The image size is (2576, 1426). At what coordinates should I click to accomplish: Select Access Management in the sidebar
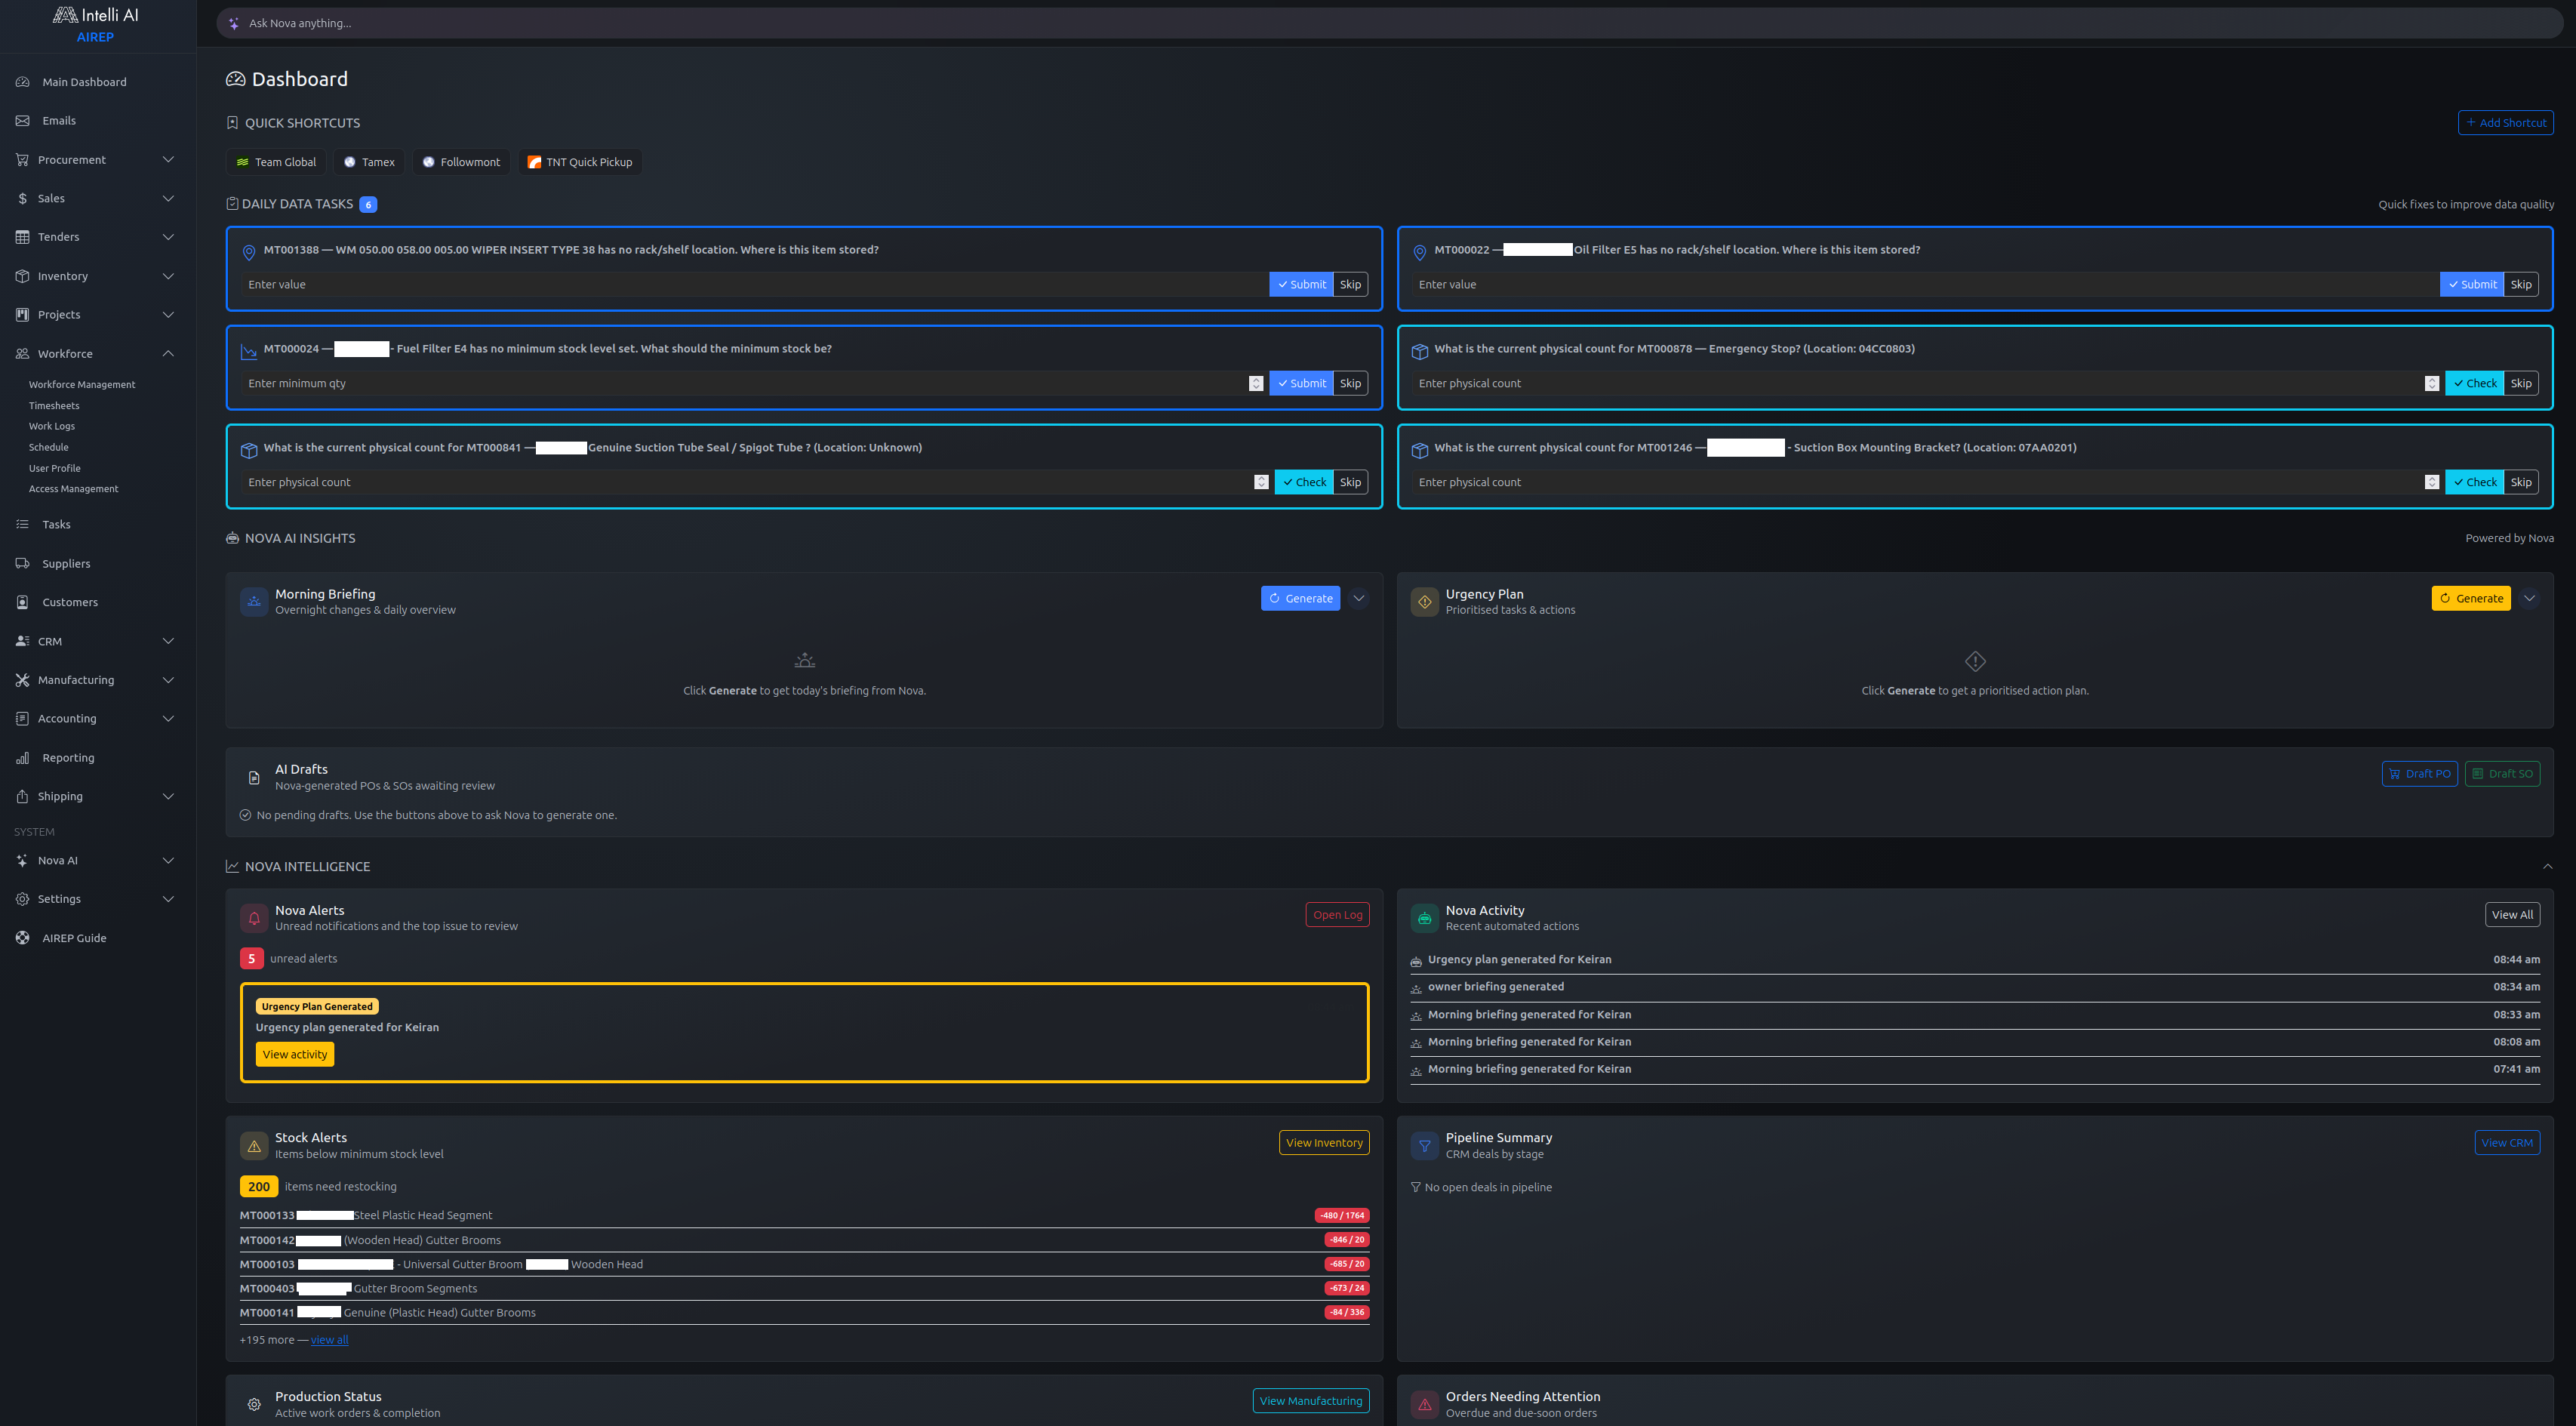point(73,488)
